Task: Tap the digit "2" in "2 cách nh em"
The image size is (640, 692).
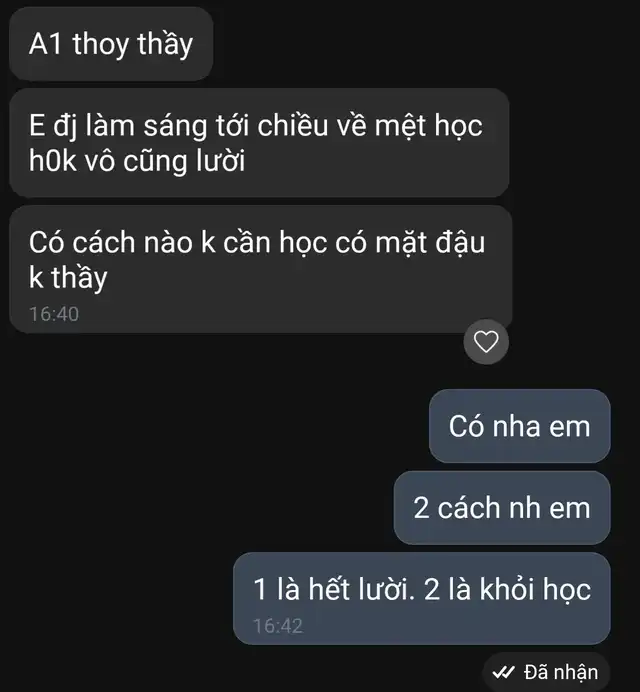Action: pos(422,508)
